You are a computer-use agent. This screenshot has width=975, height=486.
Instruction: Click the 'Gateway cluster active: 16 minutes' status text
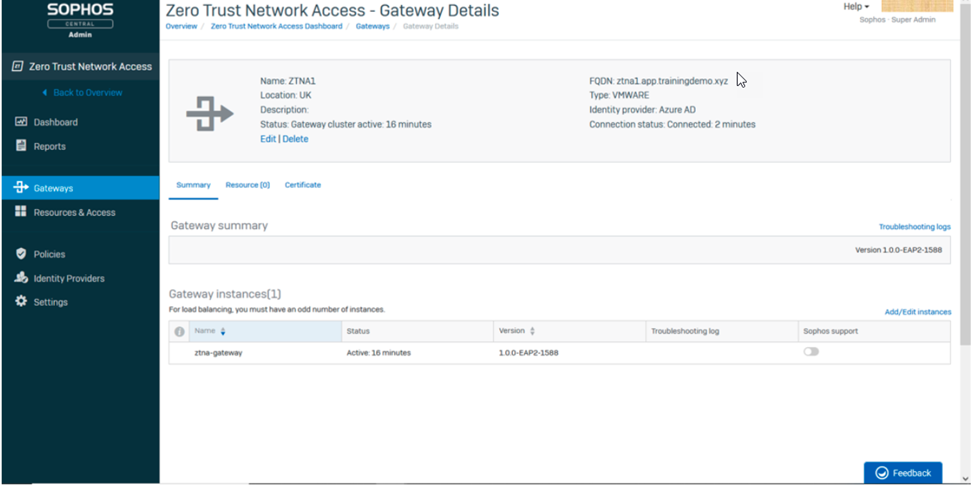tap(346, 124)
